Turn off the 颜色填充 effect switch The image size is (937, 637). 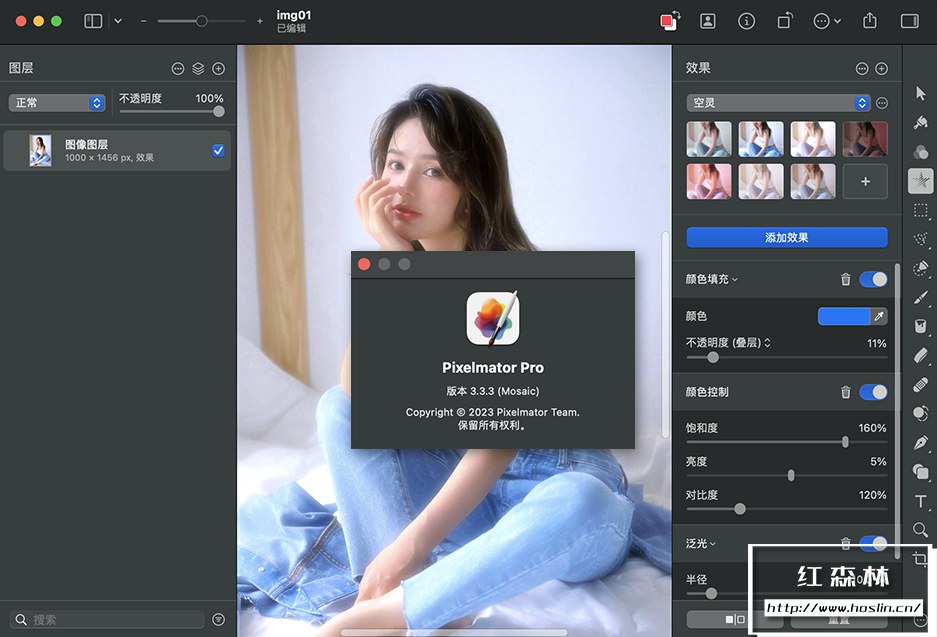pyautogui.click(x=873, y=279)
